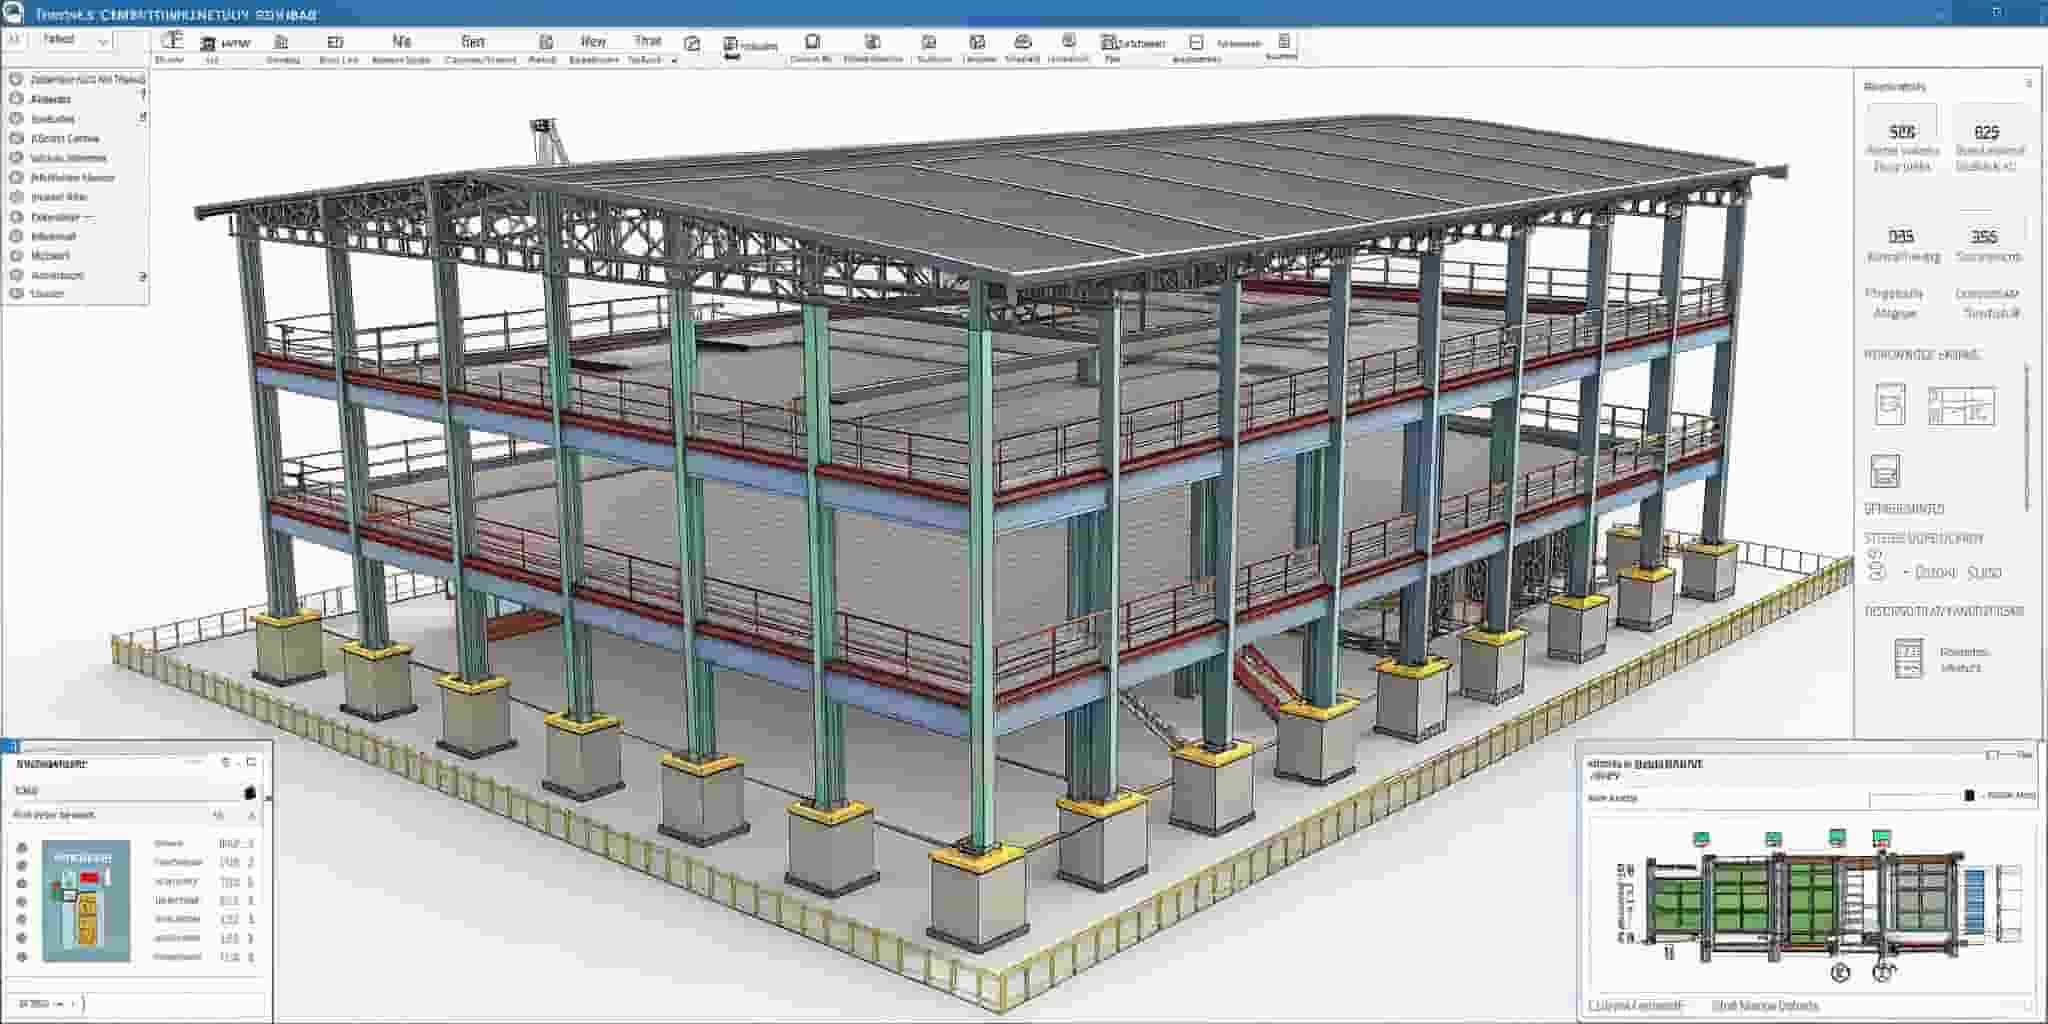Click the application logo in the title bar

coord(13,12)
